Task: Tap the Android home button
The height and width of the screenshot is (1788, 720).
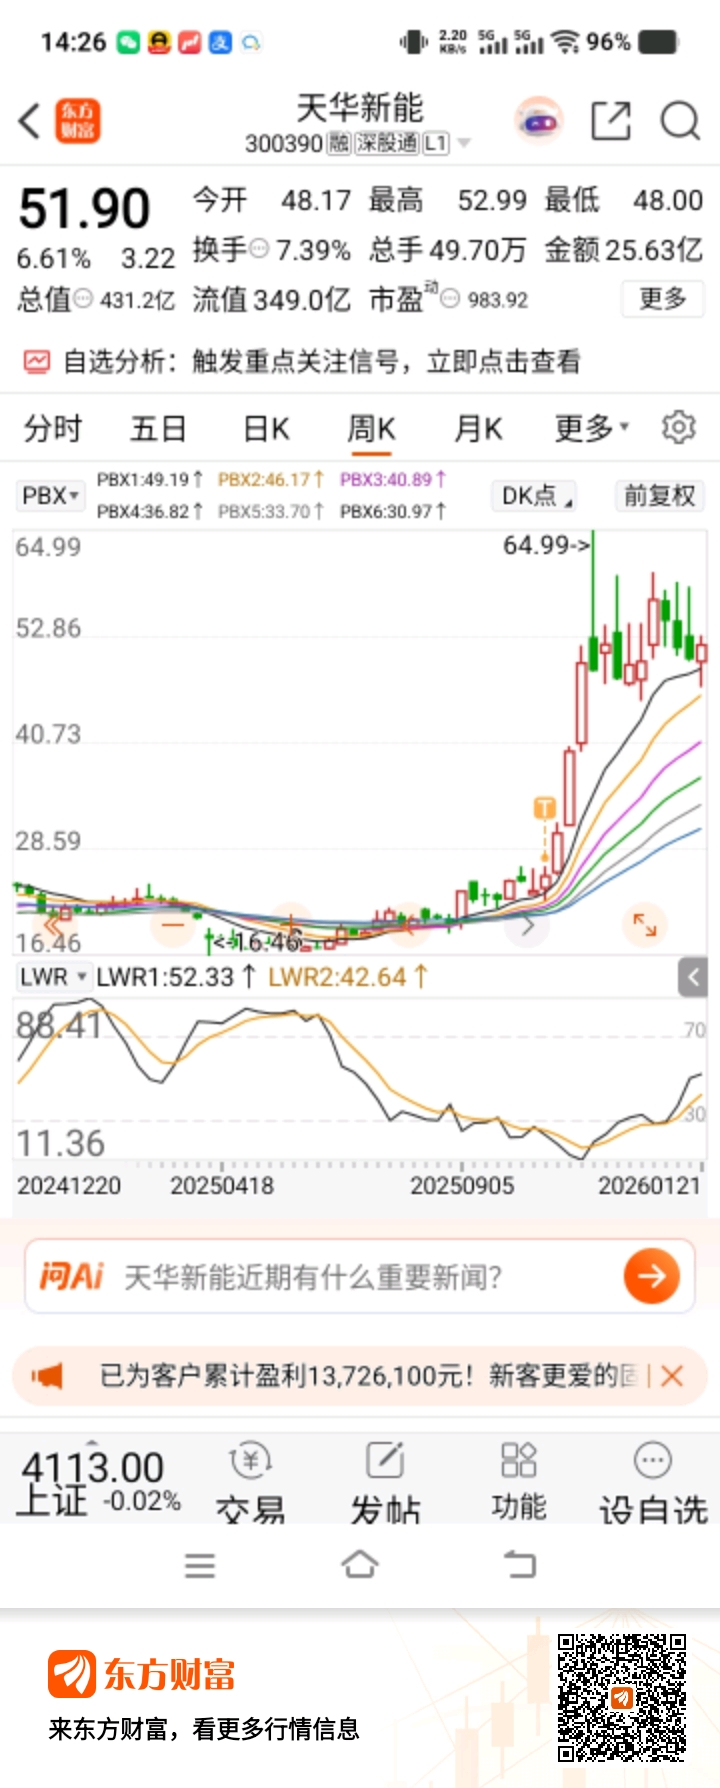Action: point(360,1564)
